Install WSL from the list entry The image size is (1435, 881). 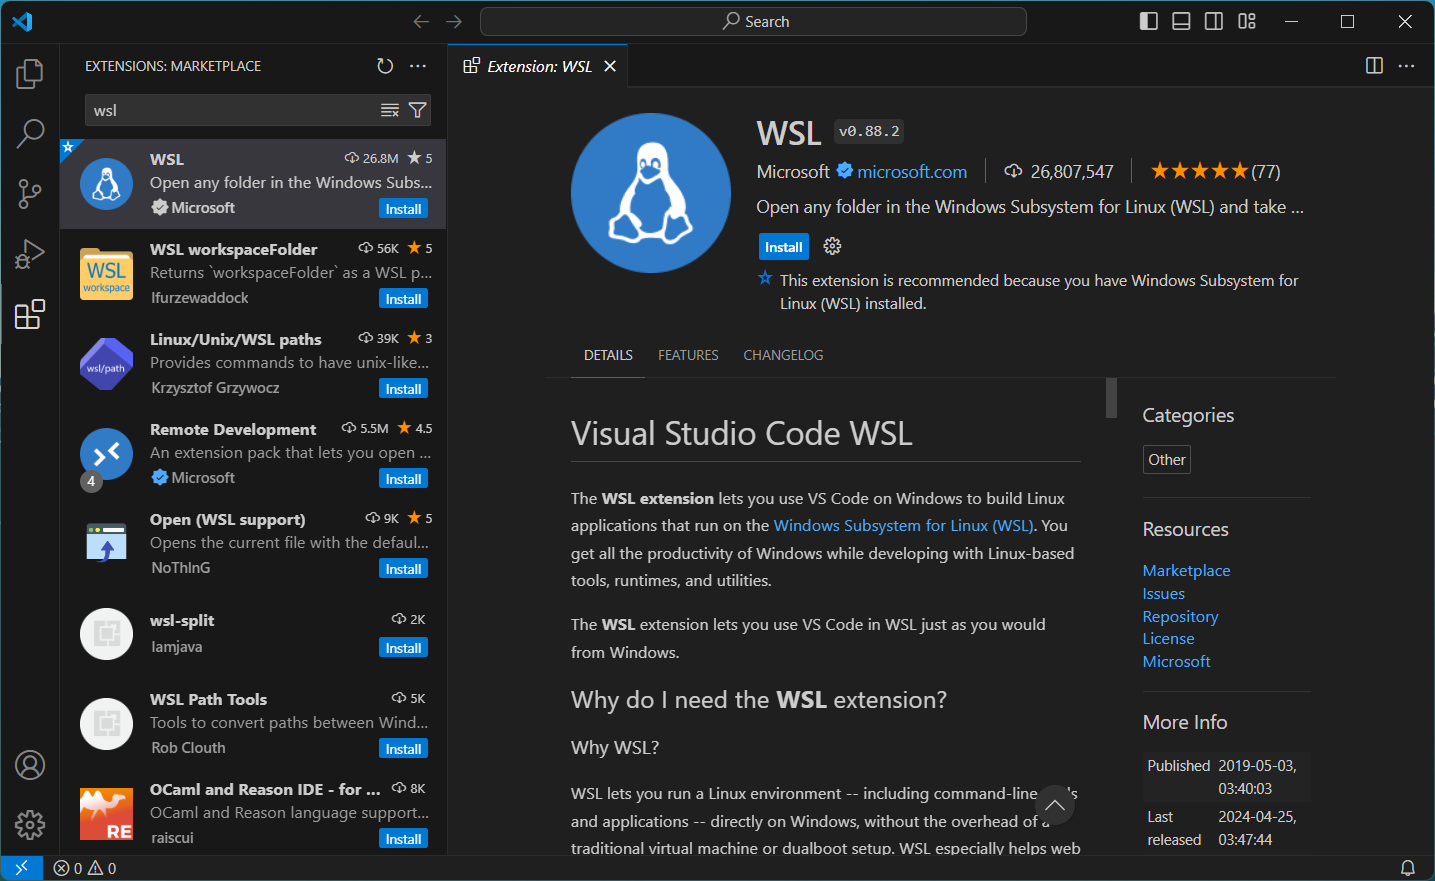click(403, 209)
